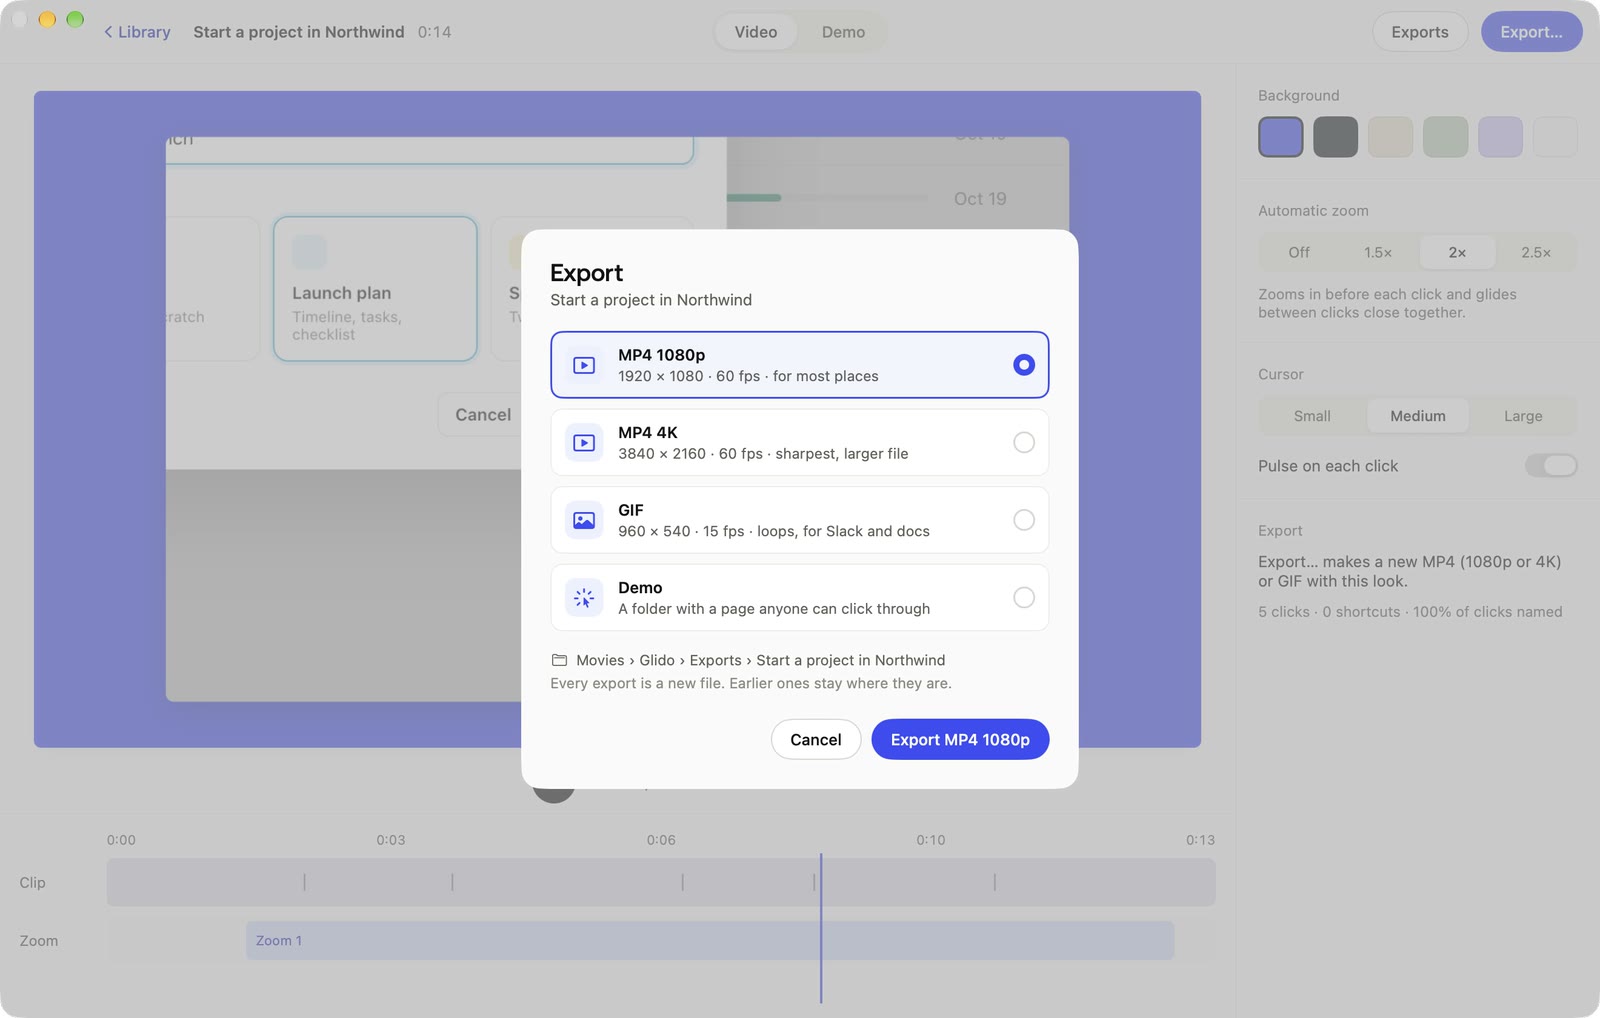Click the 0:06 timeline ruler label

661,840
